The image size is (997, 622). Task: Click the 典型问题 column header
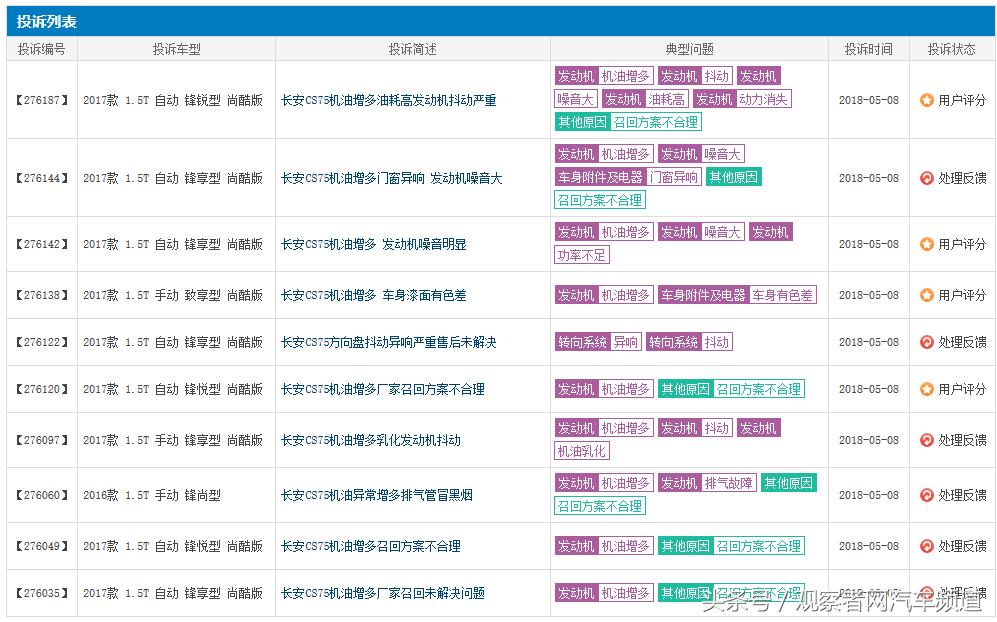click(689, 49)
